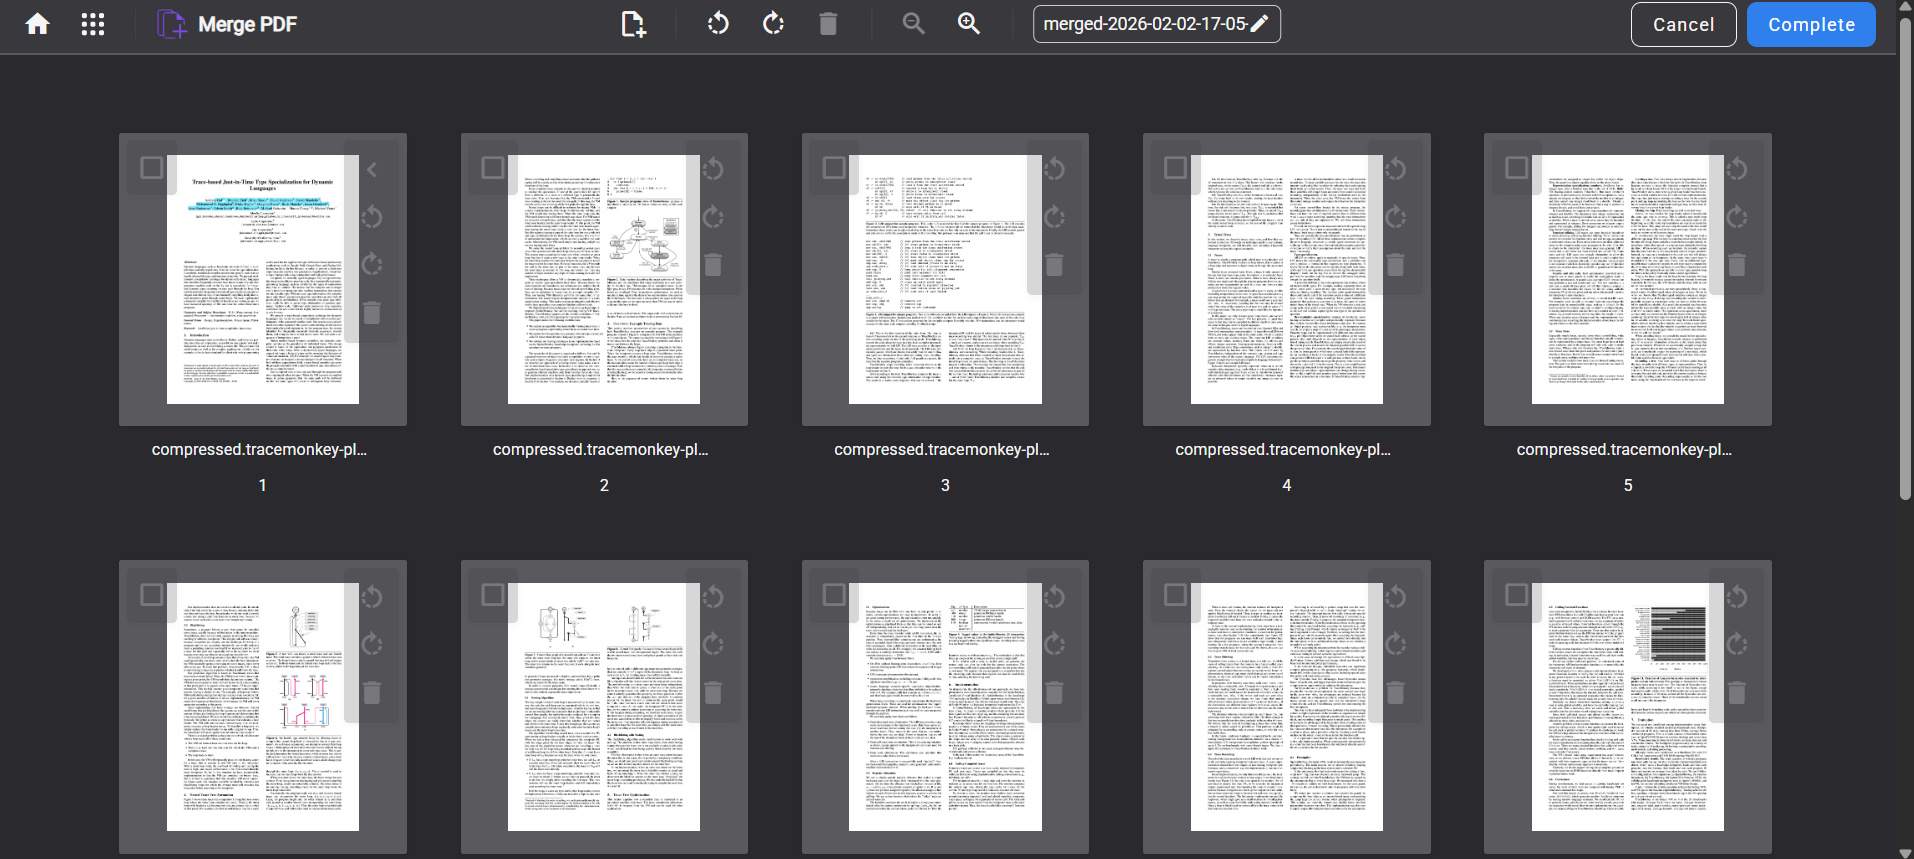
Task: Rotate page 10 clockwise
Action: click(1737, 644)
